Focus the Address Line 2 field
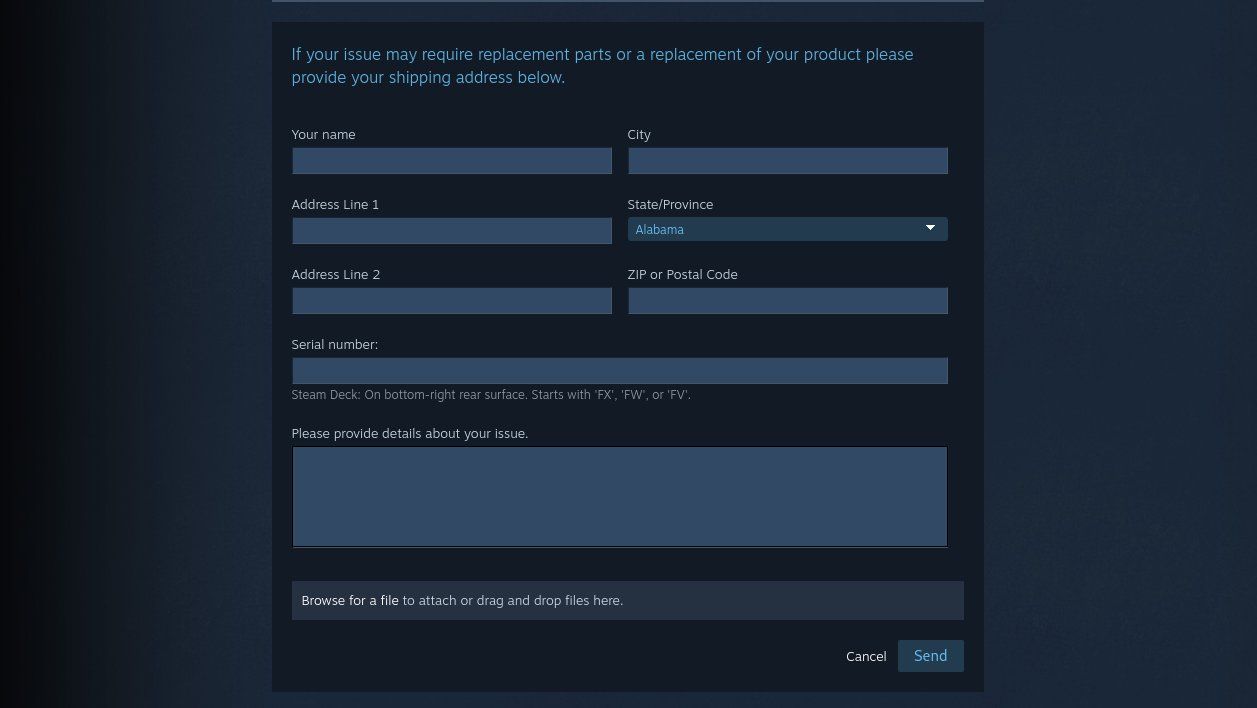Viewport: 1257px width, 708px height. pos(451,300)
